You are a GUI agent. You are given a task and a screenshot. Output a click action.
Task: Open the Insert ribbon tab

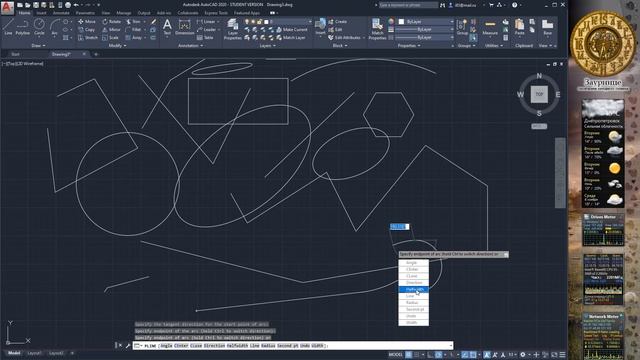(41, 13)
